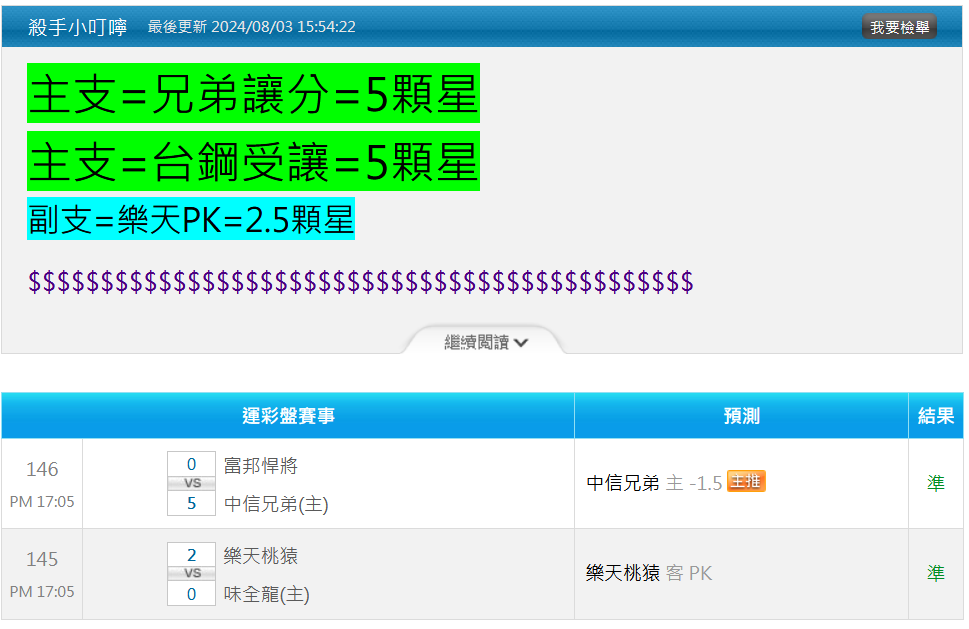Open author name 殺手小叮噹
The width and height of the screenshot is (969, 629).
click(77, 27)
